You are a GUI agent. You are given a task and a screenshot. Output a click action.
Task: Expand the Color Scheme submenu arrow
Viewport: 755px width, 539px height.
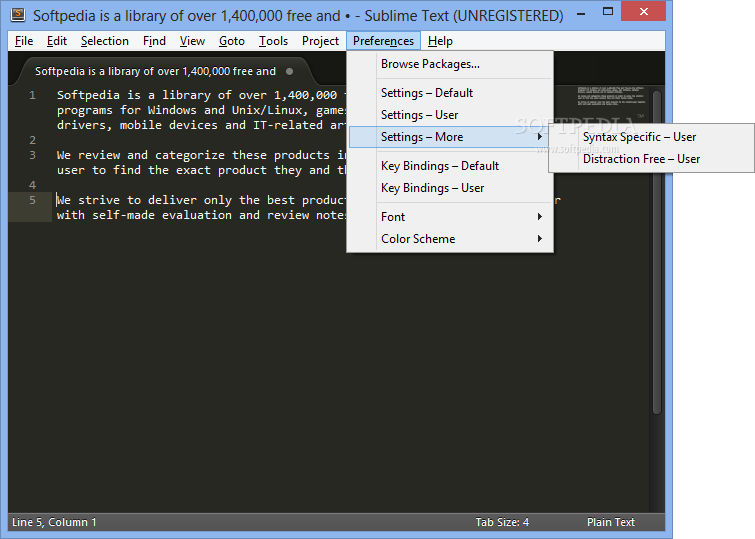click(540, 239)
